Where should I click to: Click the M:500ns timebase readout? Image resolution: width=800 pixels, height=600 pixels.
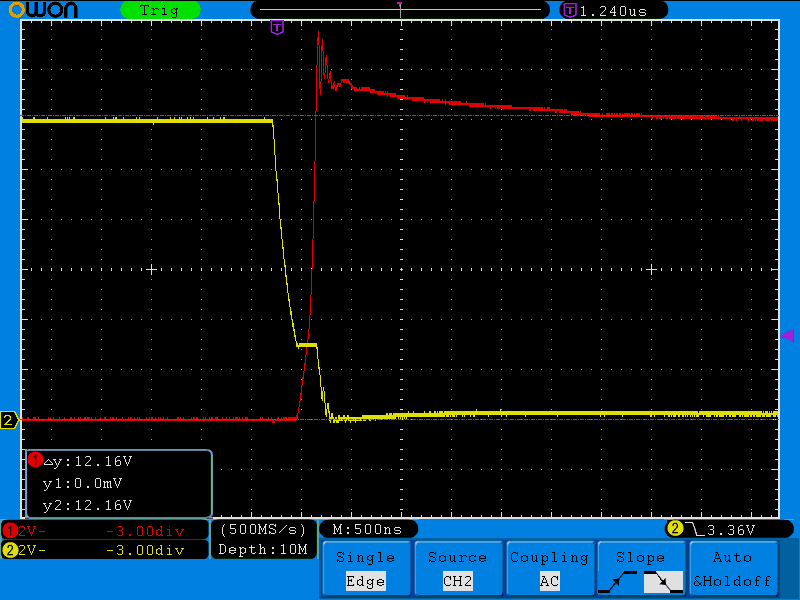point(367,530)
